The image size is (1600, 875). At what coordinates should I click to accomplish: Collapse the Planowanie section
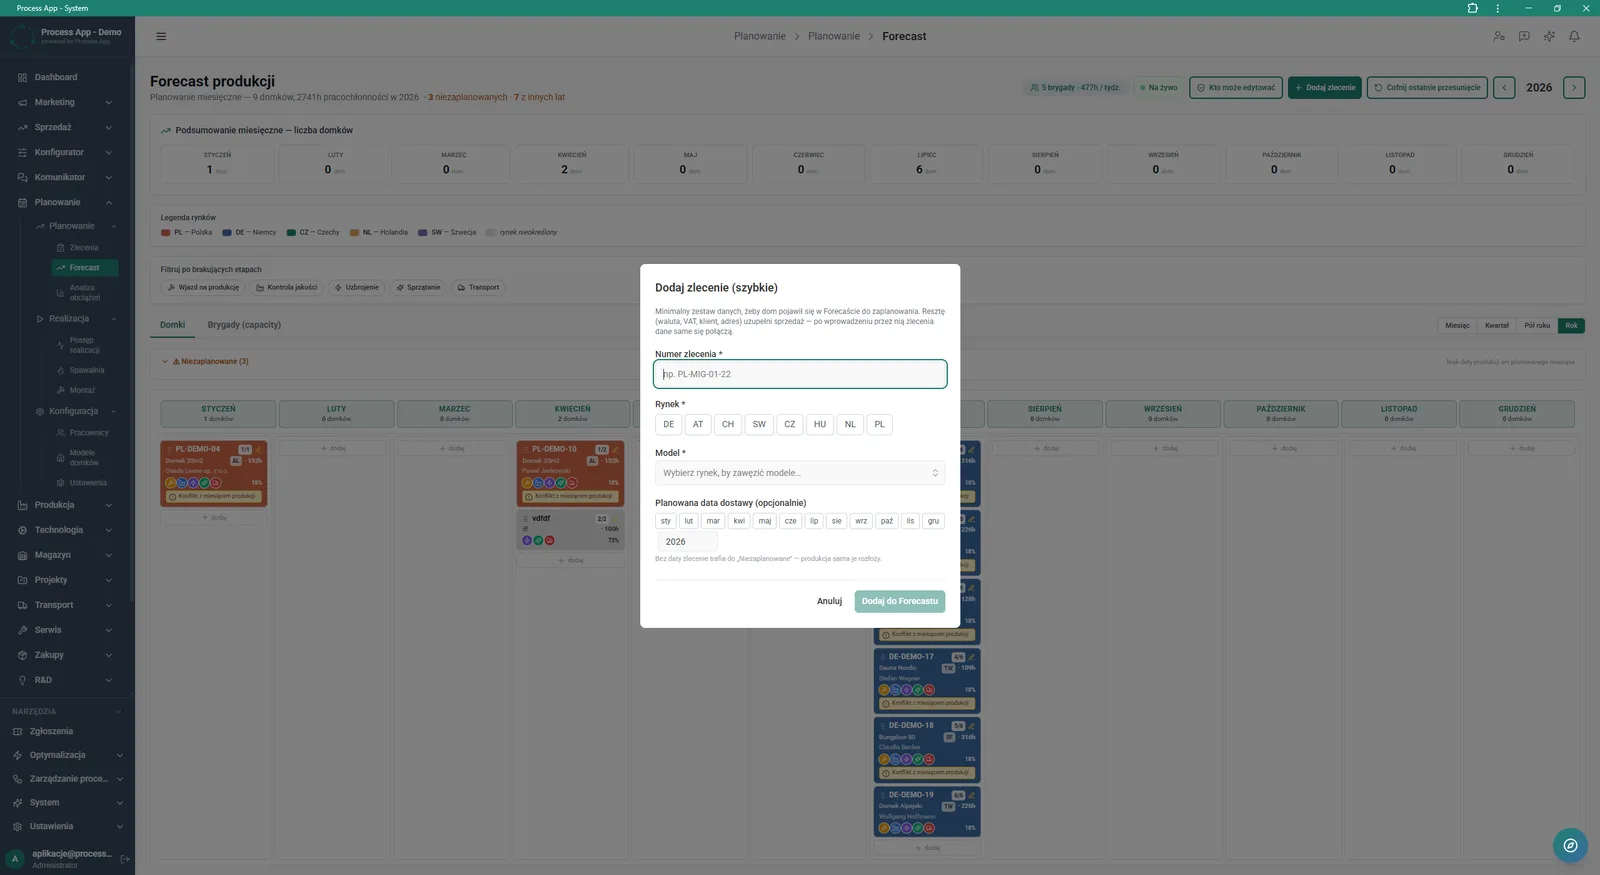point(108,202)
